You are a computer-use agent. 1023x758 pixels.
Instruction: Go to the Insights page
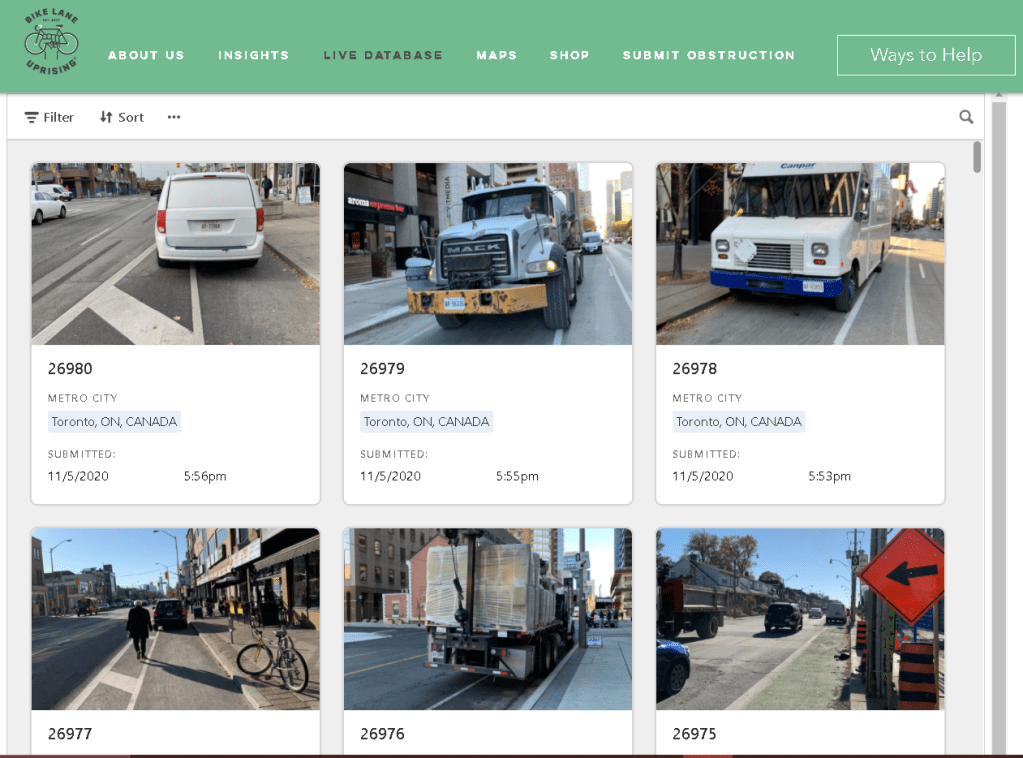coord(254,55)
